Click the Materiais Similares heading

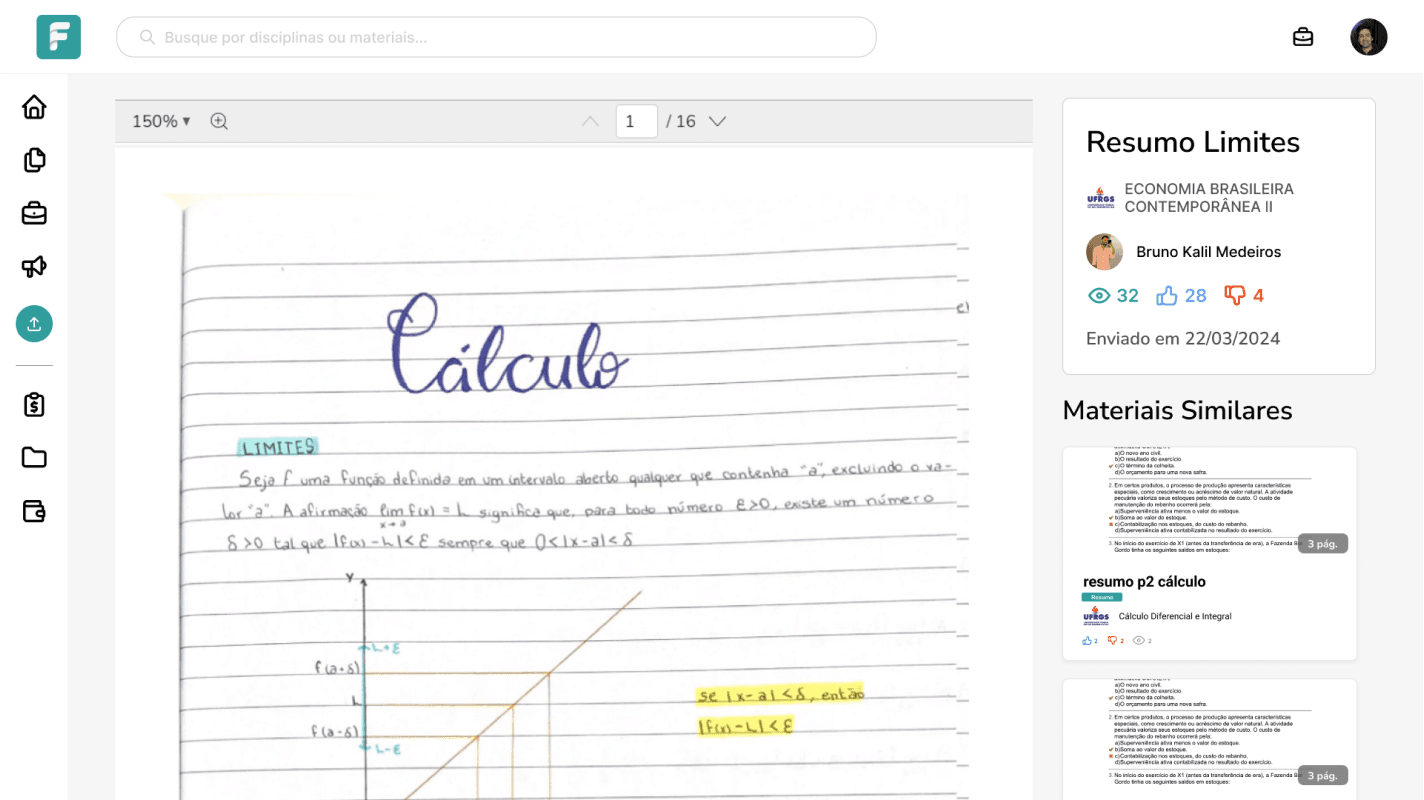(1177, 410)
